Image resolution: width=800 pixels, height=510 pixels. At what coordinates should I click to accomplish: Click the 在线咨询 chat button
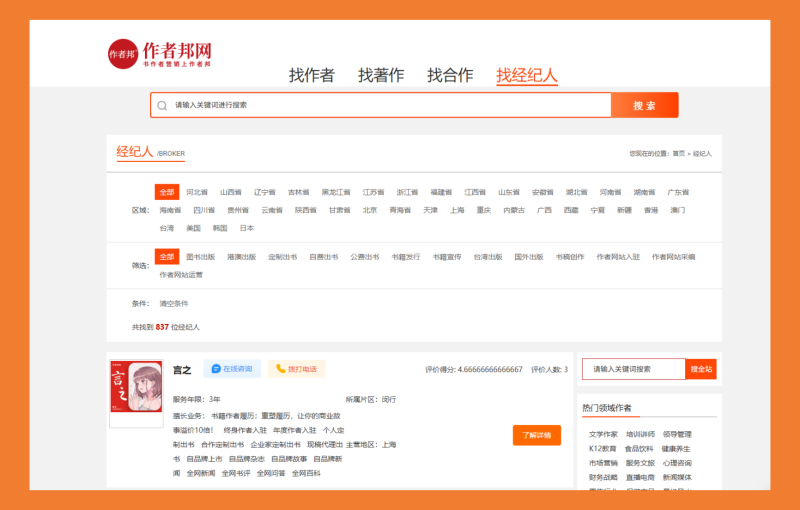232,369
